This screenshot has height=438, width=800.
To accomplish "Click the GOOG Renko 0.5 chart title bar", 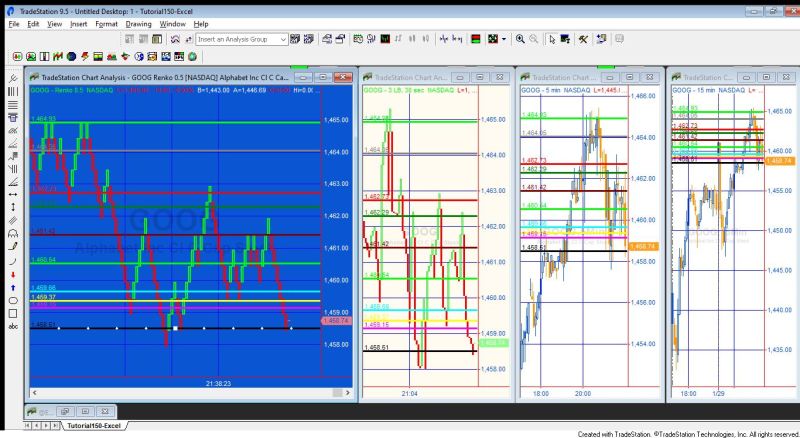I will click(163, 78).
